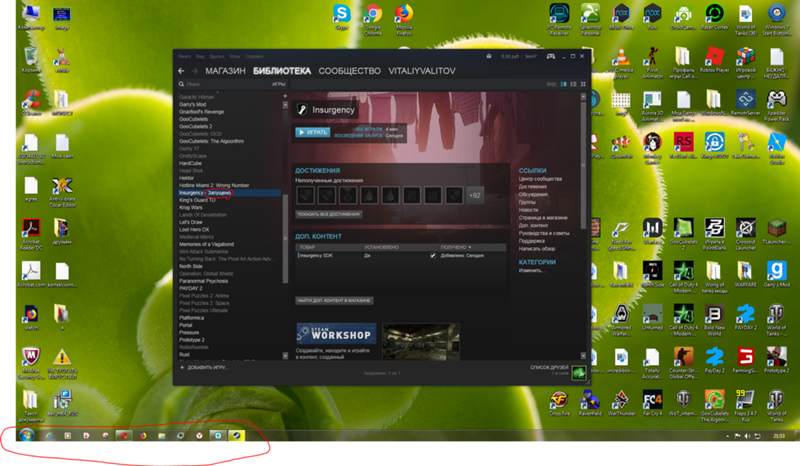Click the friends list avatar icon

tap(579, 373)
